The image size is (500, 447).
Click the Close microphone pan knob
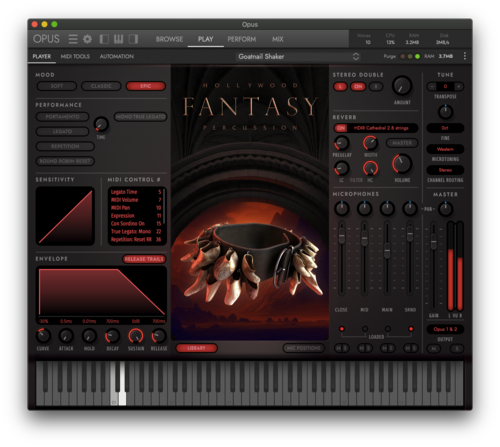coord(341,209)
